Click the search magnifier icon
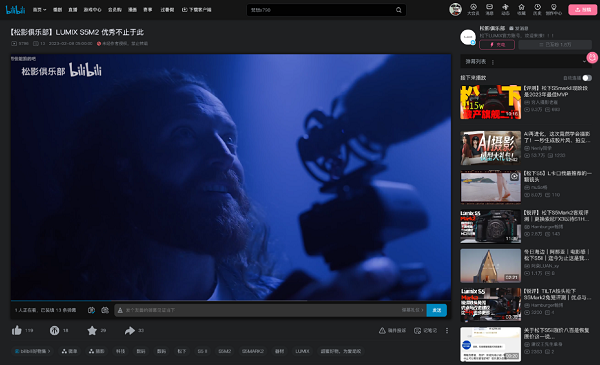Screen dimensions: 600x365 [398, 10]
